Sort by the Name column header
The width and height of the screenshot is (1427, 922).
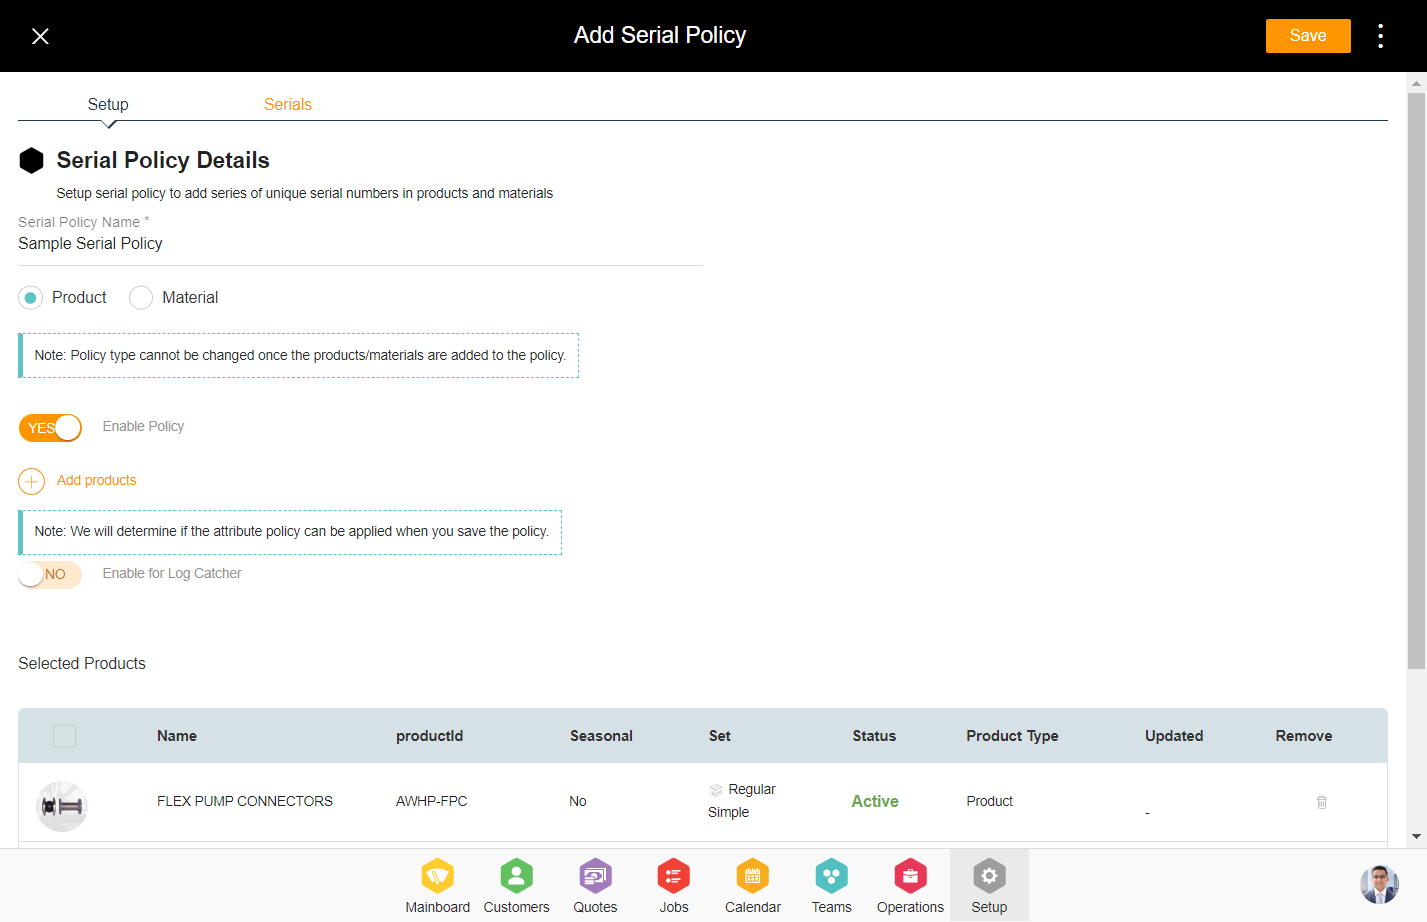point(177,736)
